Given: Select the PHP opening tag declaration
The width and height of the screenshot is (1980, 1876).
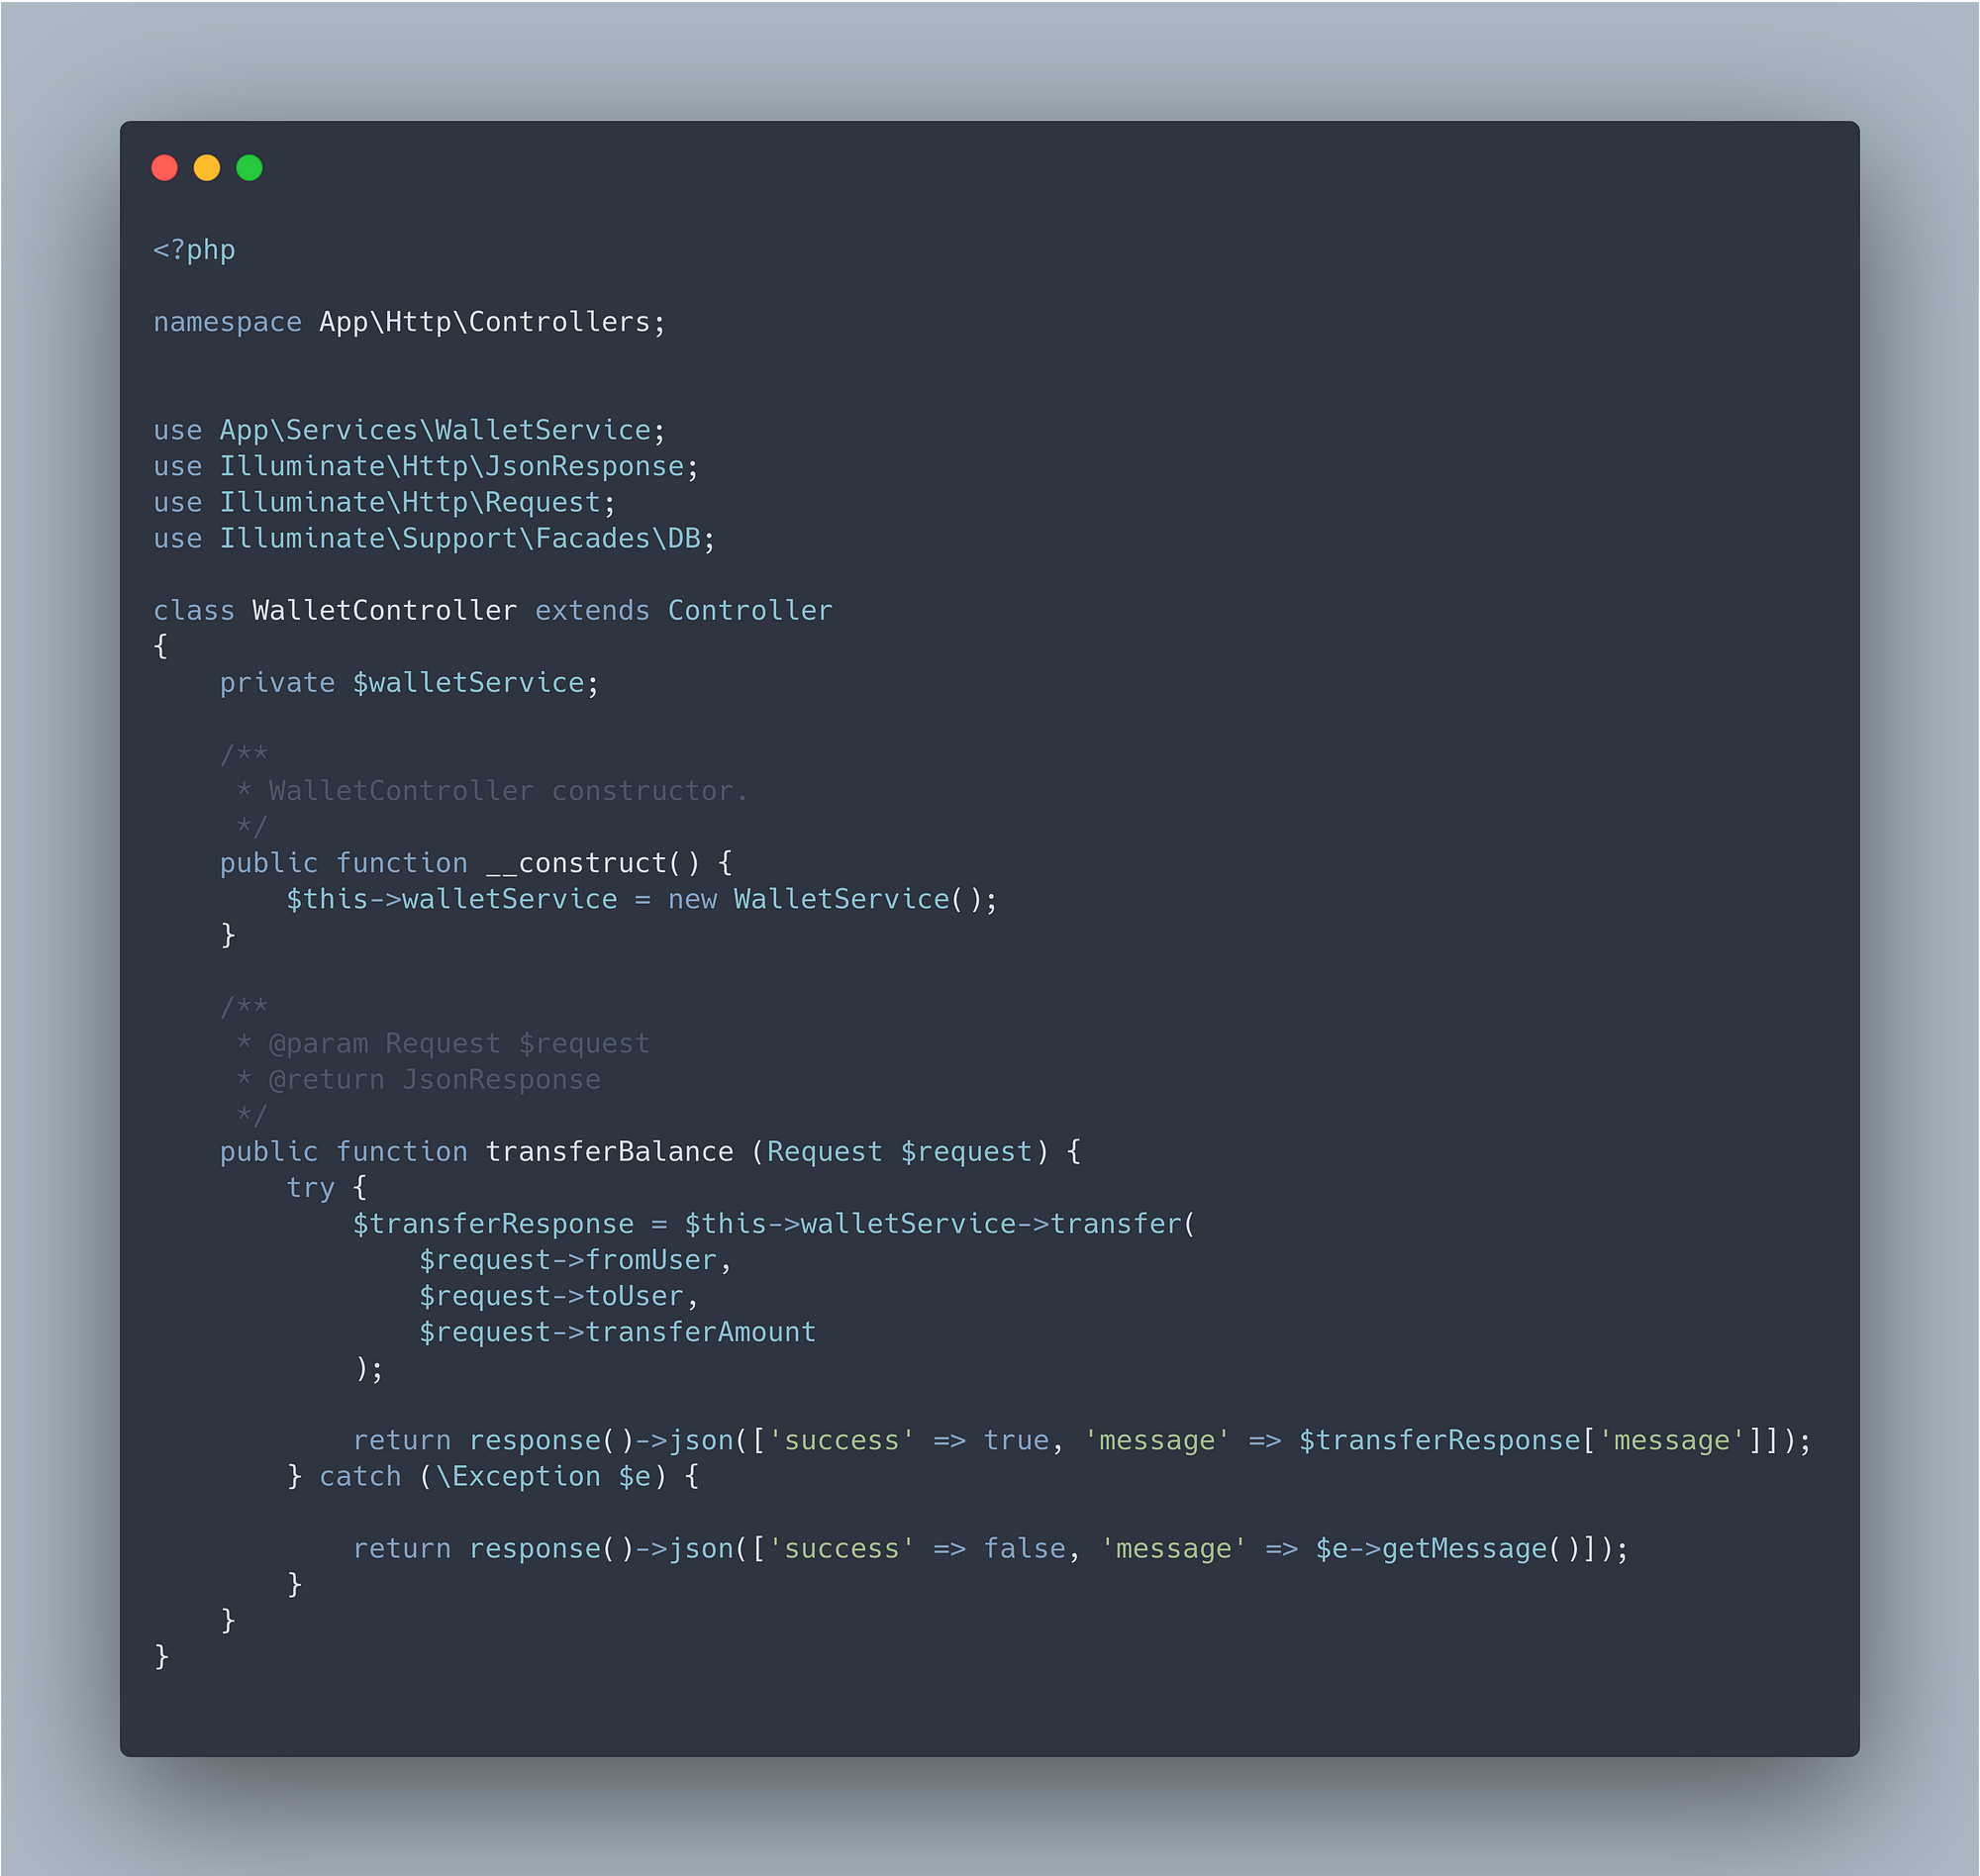Looking at the screenshot, I should [194, 248].
